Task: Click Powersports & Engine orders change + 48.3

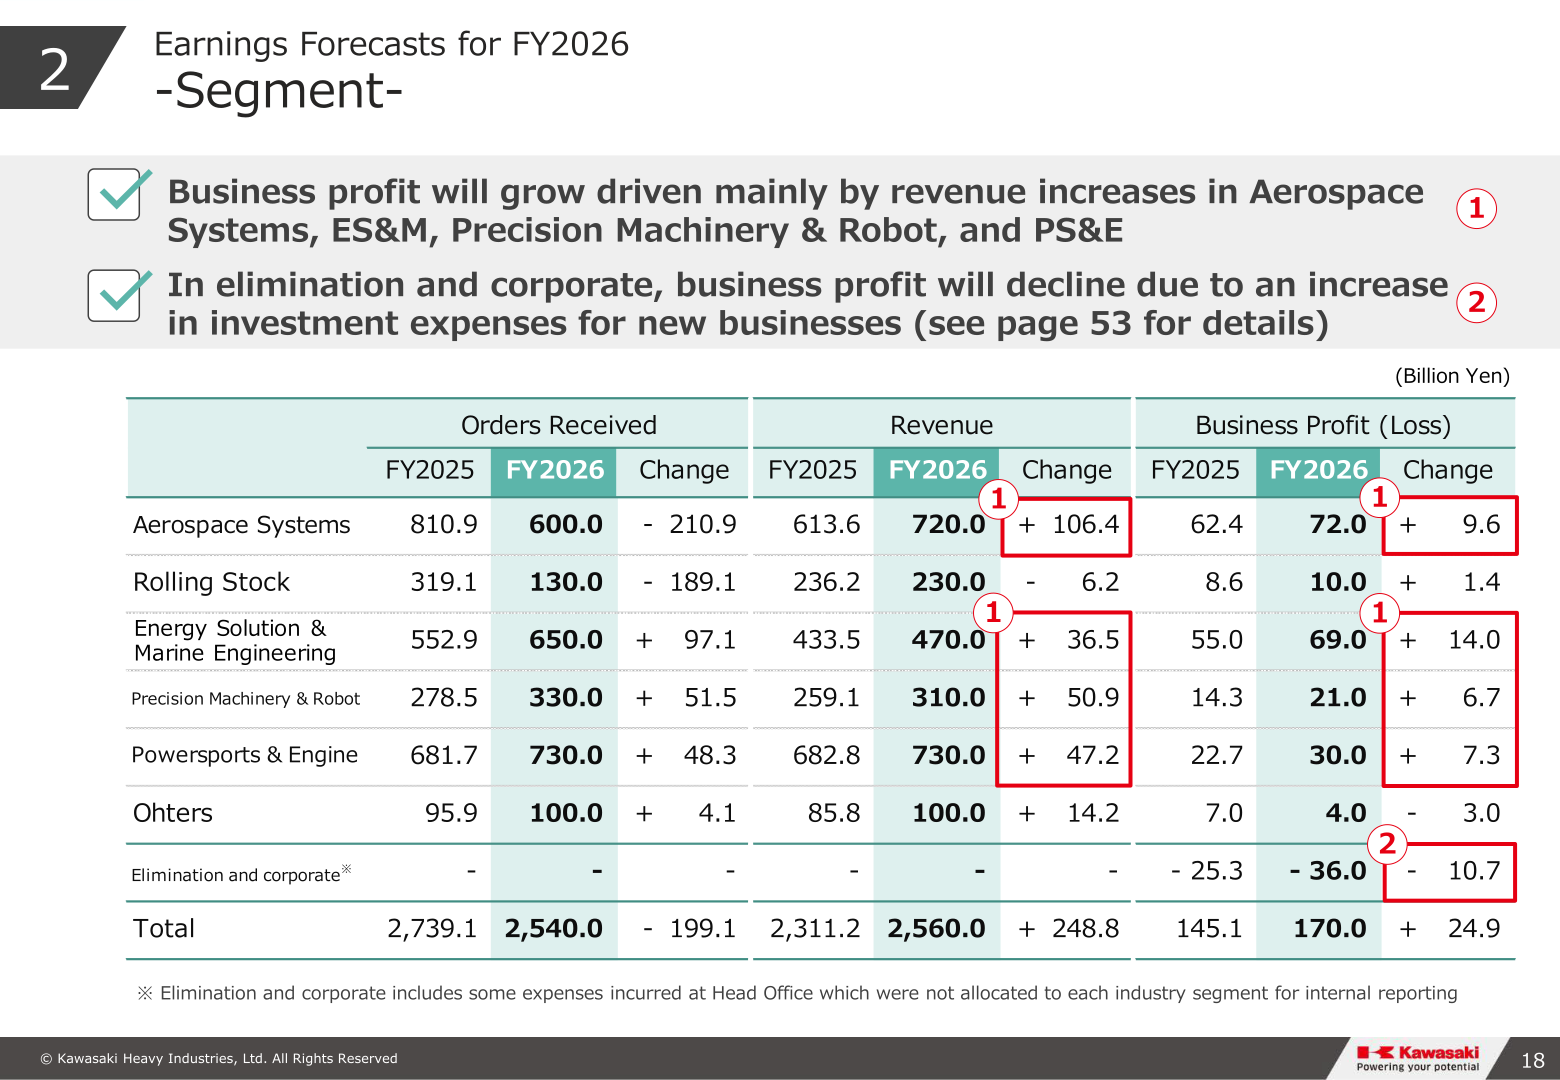Action: tap(686, 755)
